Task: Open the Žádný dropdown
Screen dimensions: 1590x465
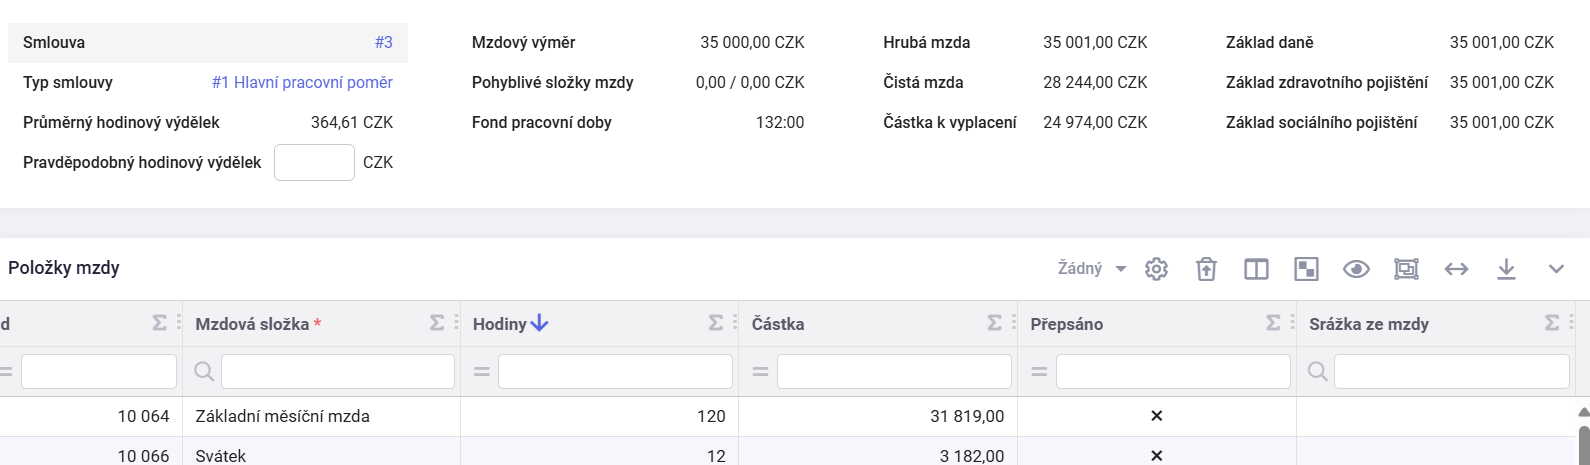Action: point(1092,269)
